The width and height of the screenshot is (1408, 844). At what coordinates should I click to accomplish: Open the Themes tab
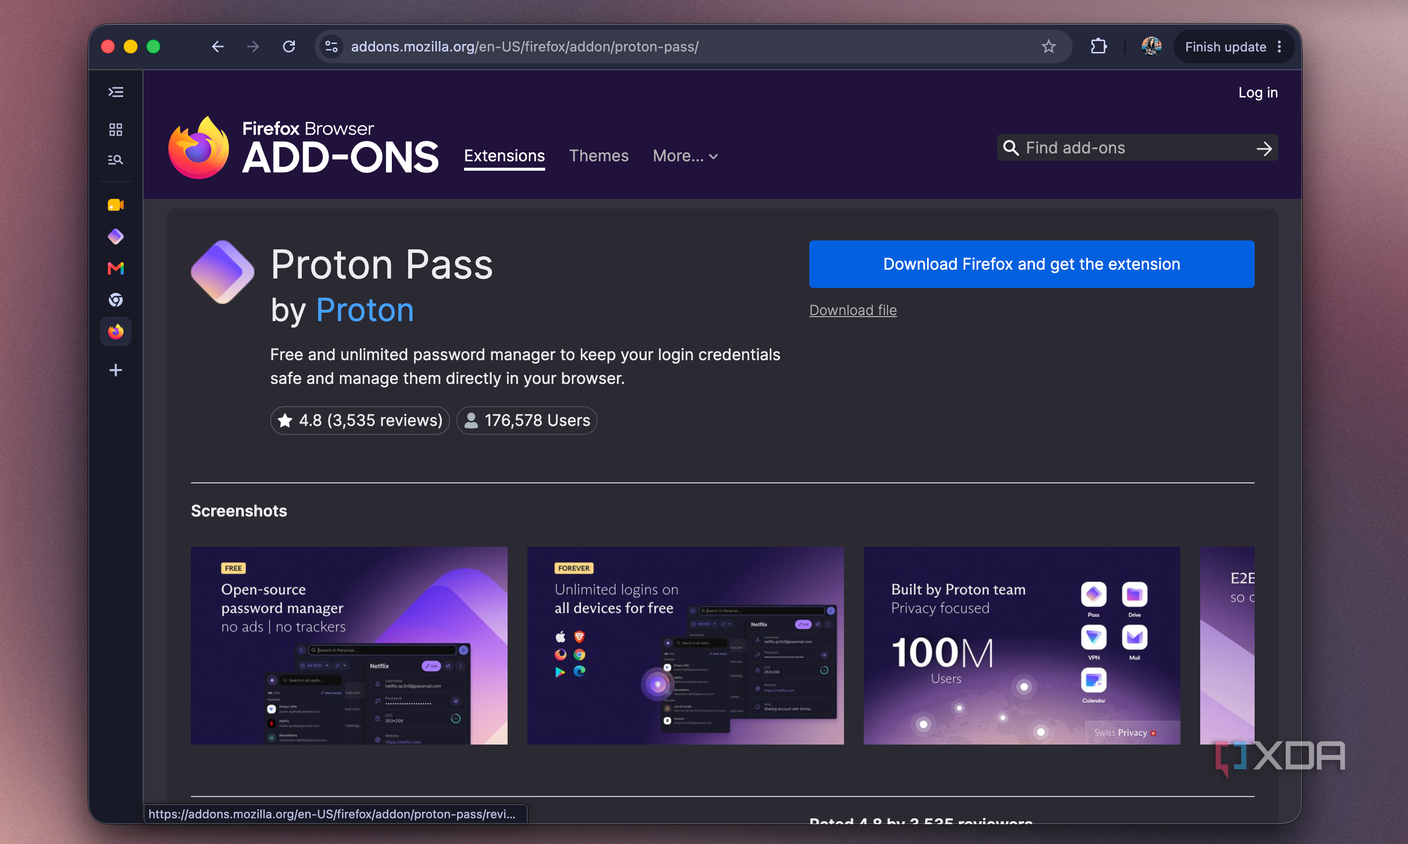599,156
